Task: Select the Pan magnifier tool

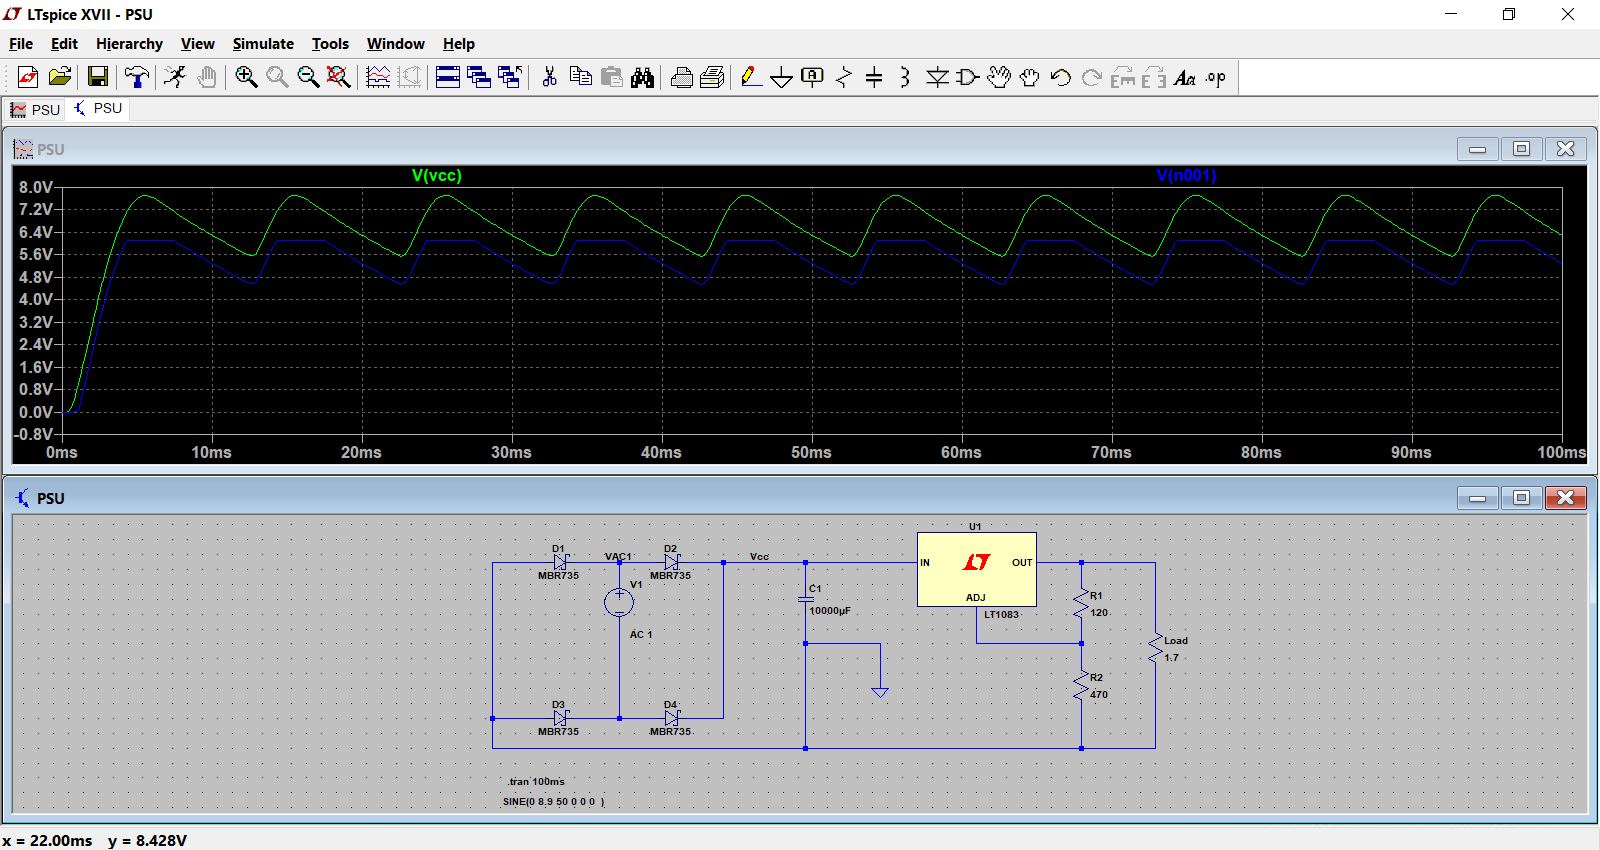Action: pos(277,77)
